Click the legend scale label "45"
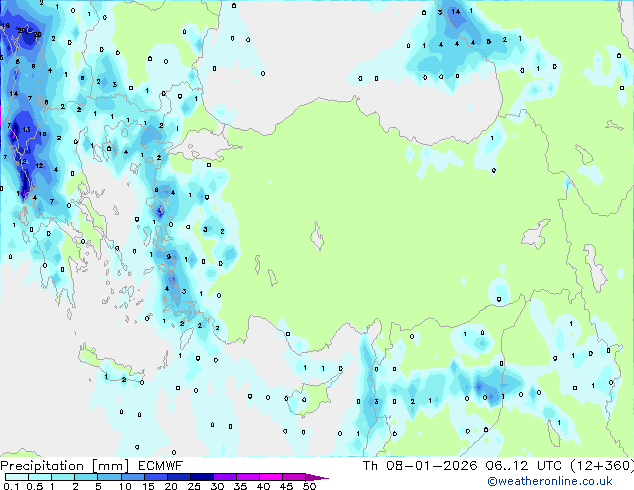Screen dimensions: 634x490 286,486
